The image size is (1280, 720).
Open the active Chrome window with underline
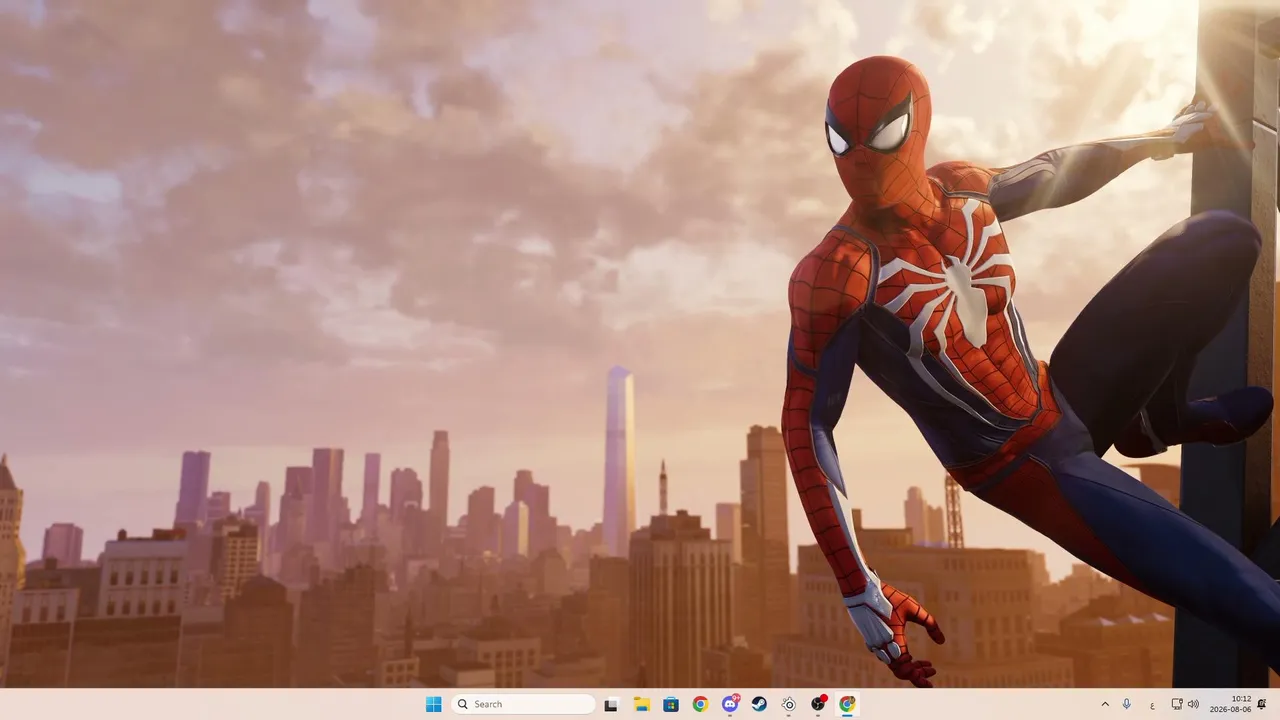coord(848,704)
